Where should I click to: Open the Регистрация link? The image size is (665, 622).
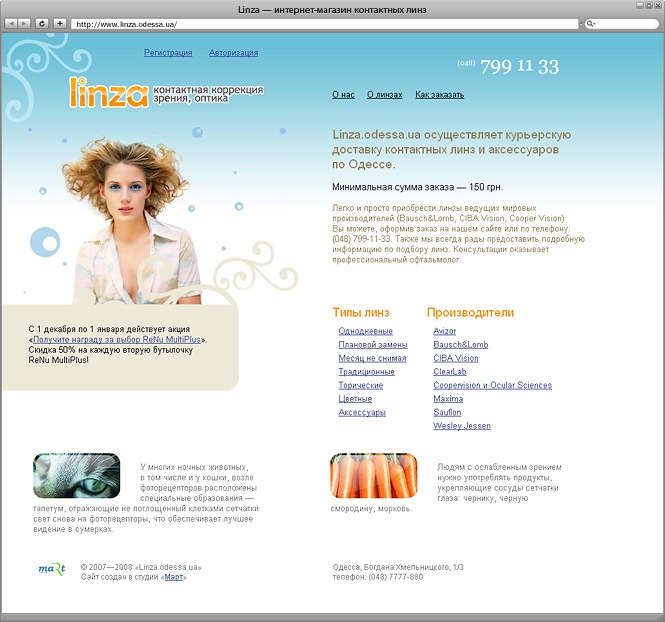168,53
